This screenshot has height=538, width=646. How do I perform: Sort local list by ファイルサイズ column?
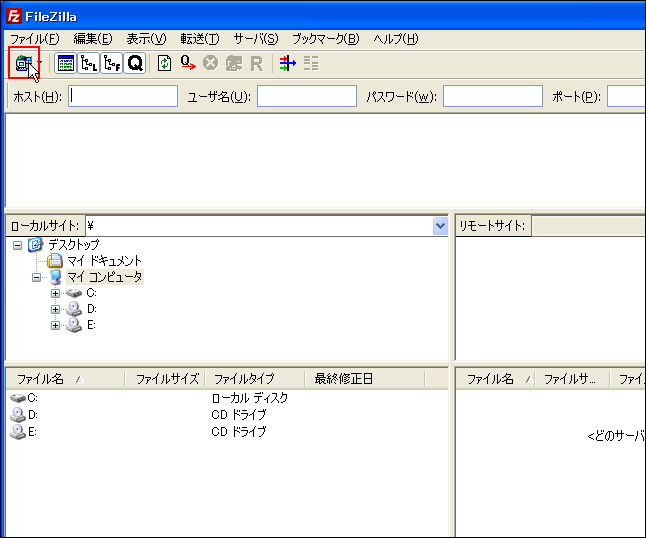(166, 379)
